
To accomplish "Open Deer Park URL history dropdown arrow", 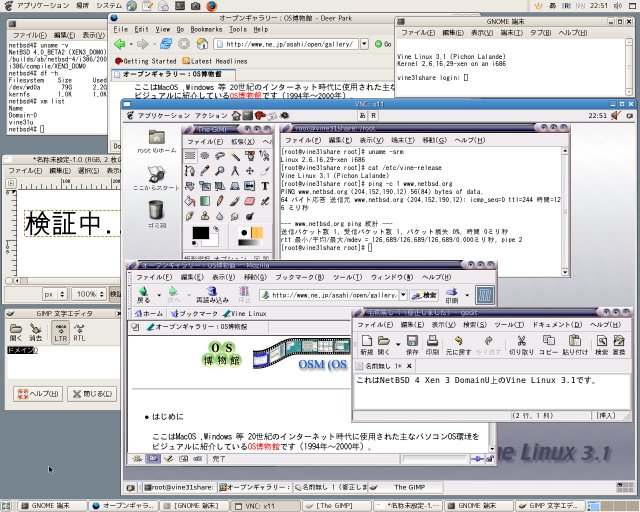I will tap(364, 44).
